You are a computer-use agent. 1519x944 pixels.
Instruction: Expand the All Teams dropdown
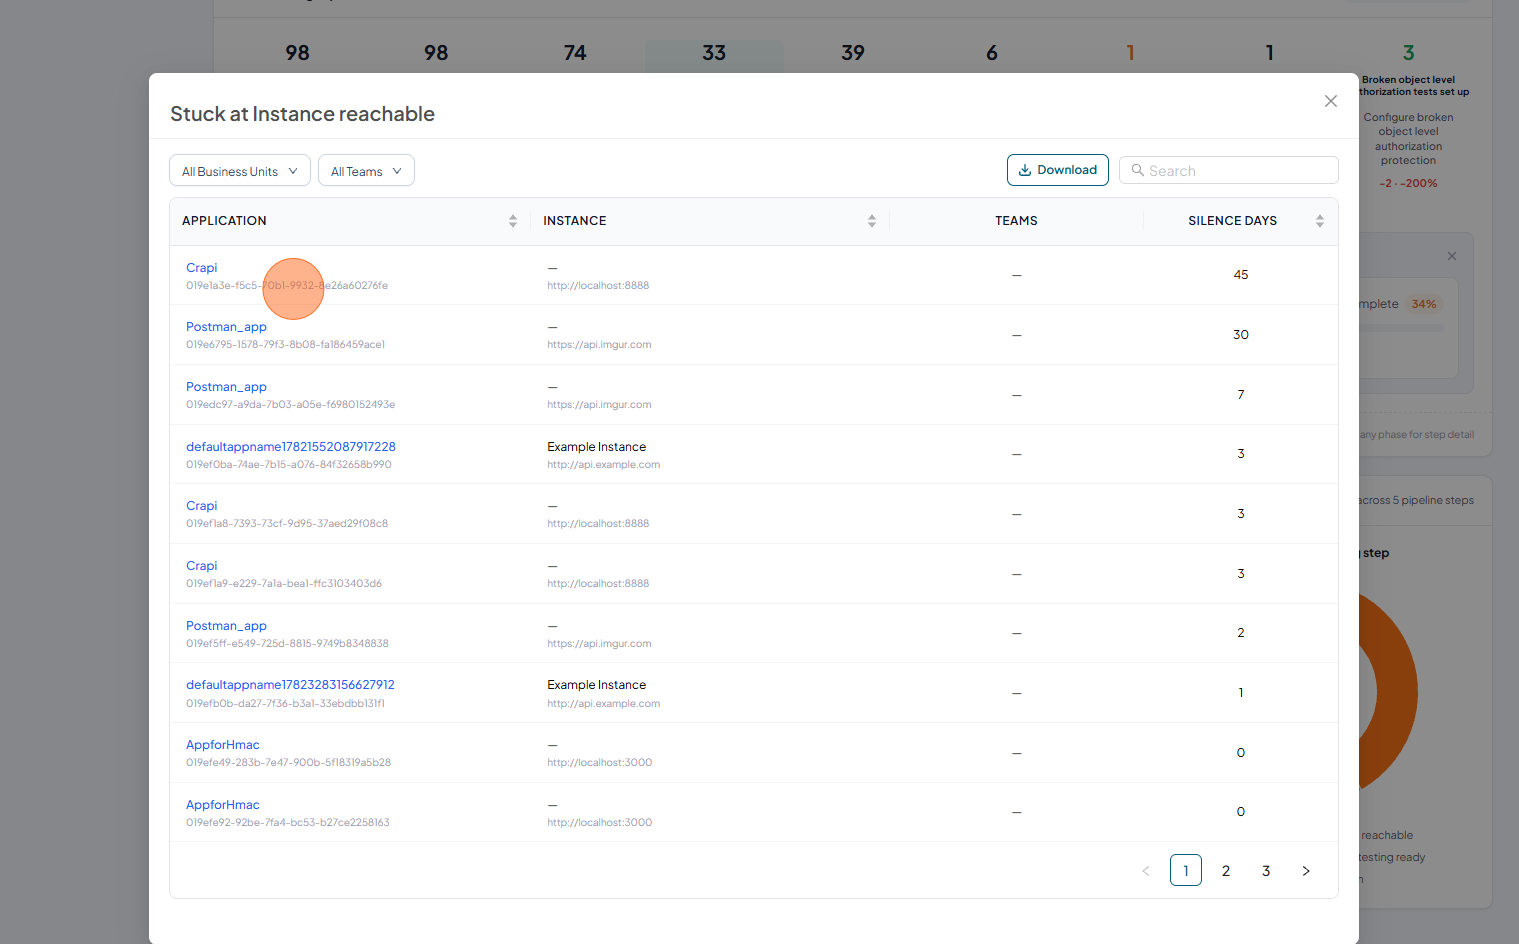(366, 171)
